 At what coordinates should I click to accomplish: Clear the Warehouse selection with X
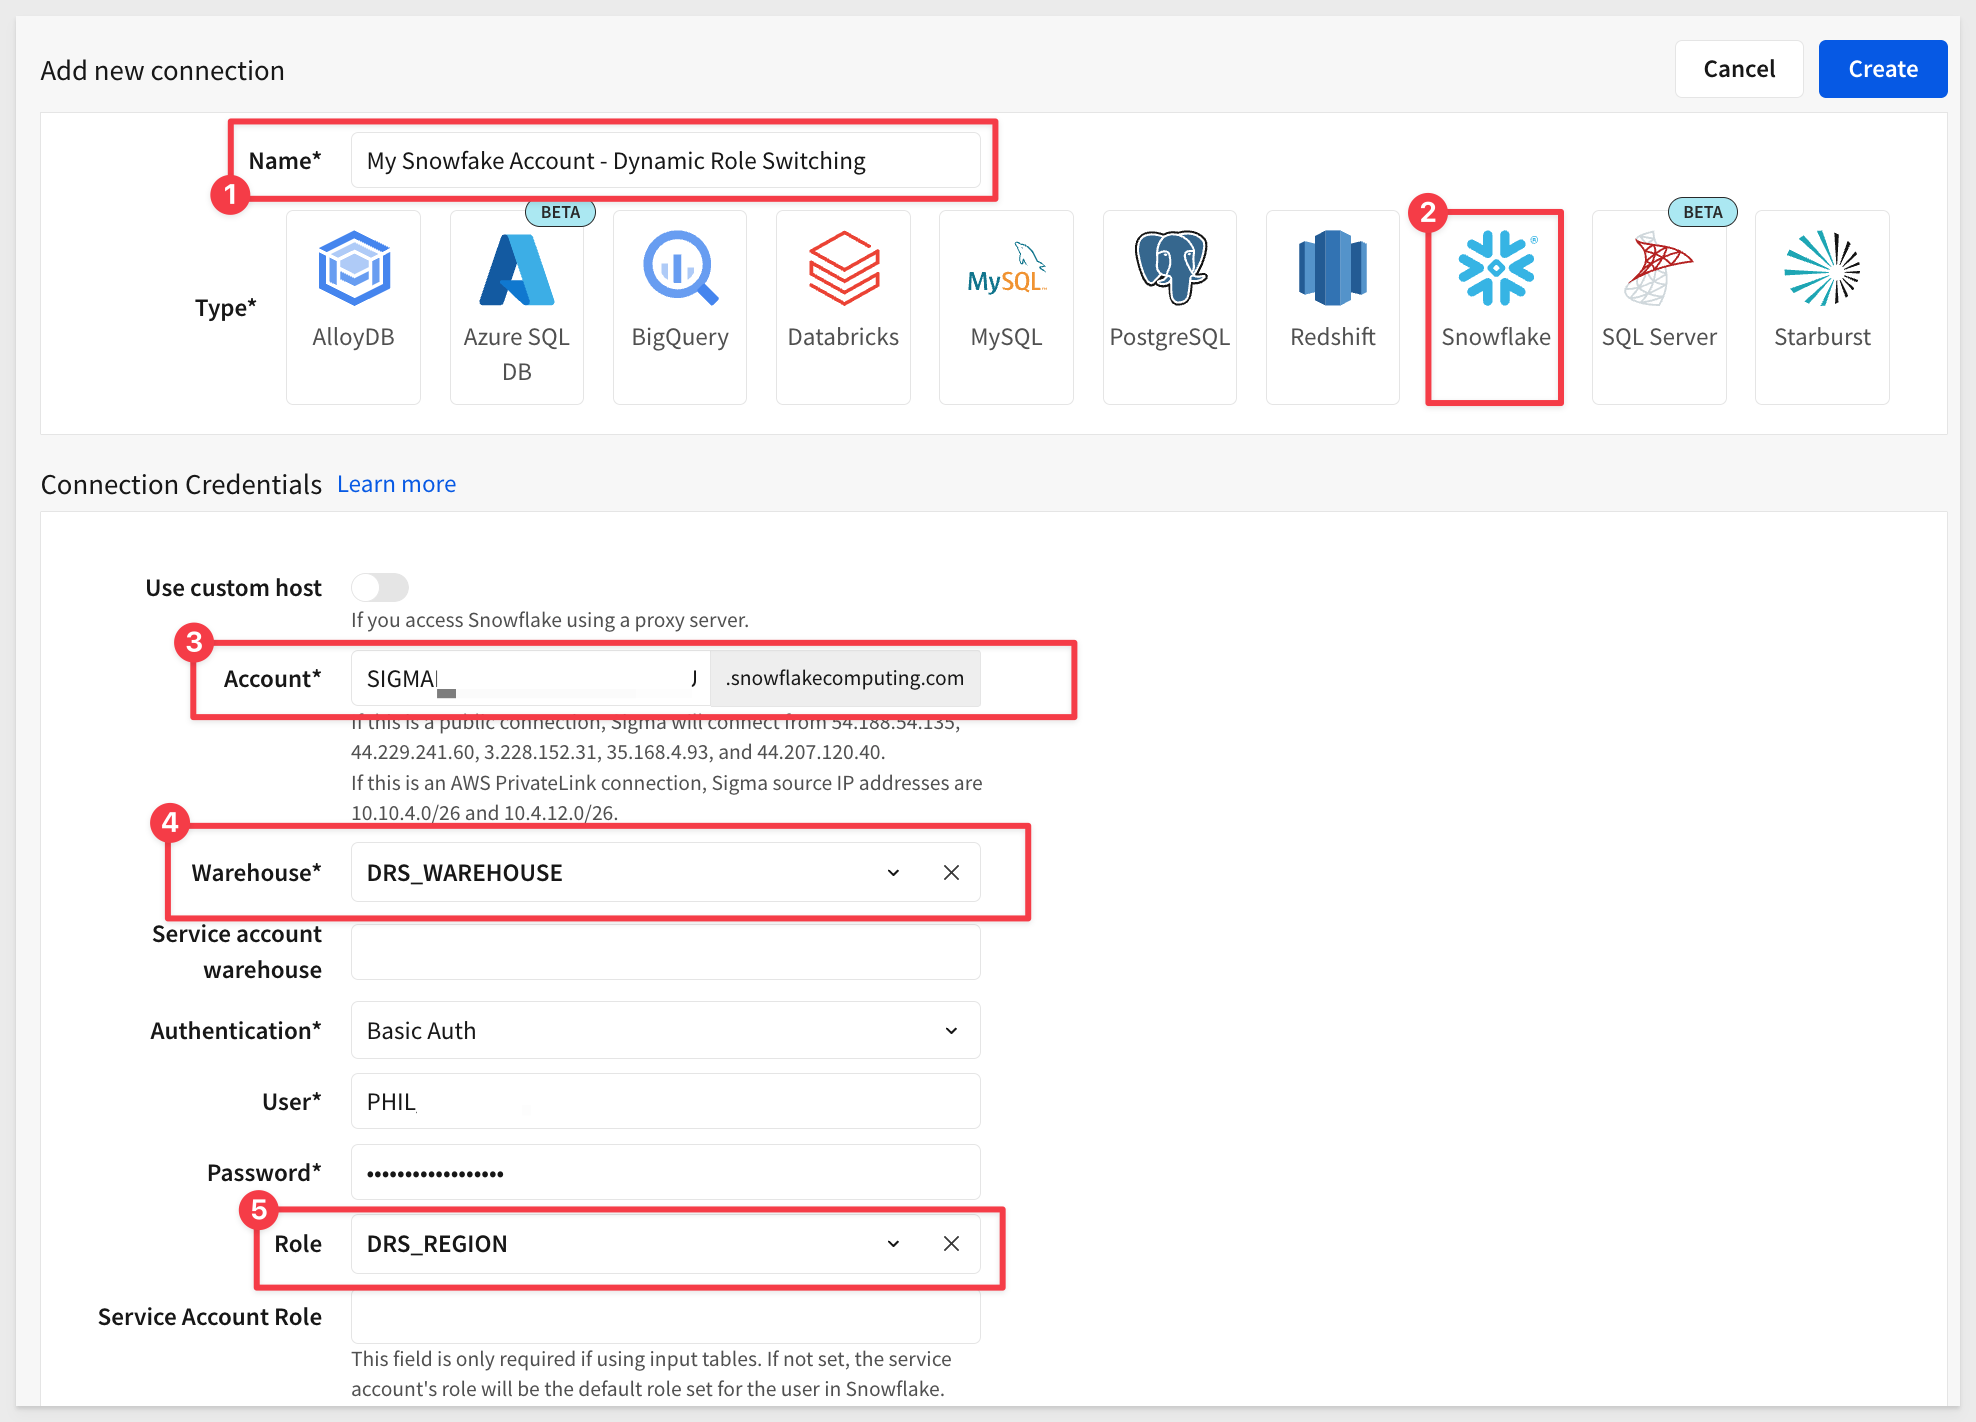951,873
